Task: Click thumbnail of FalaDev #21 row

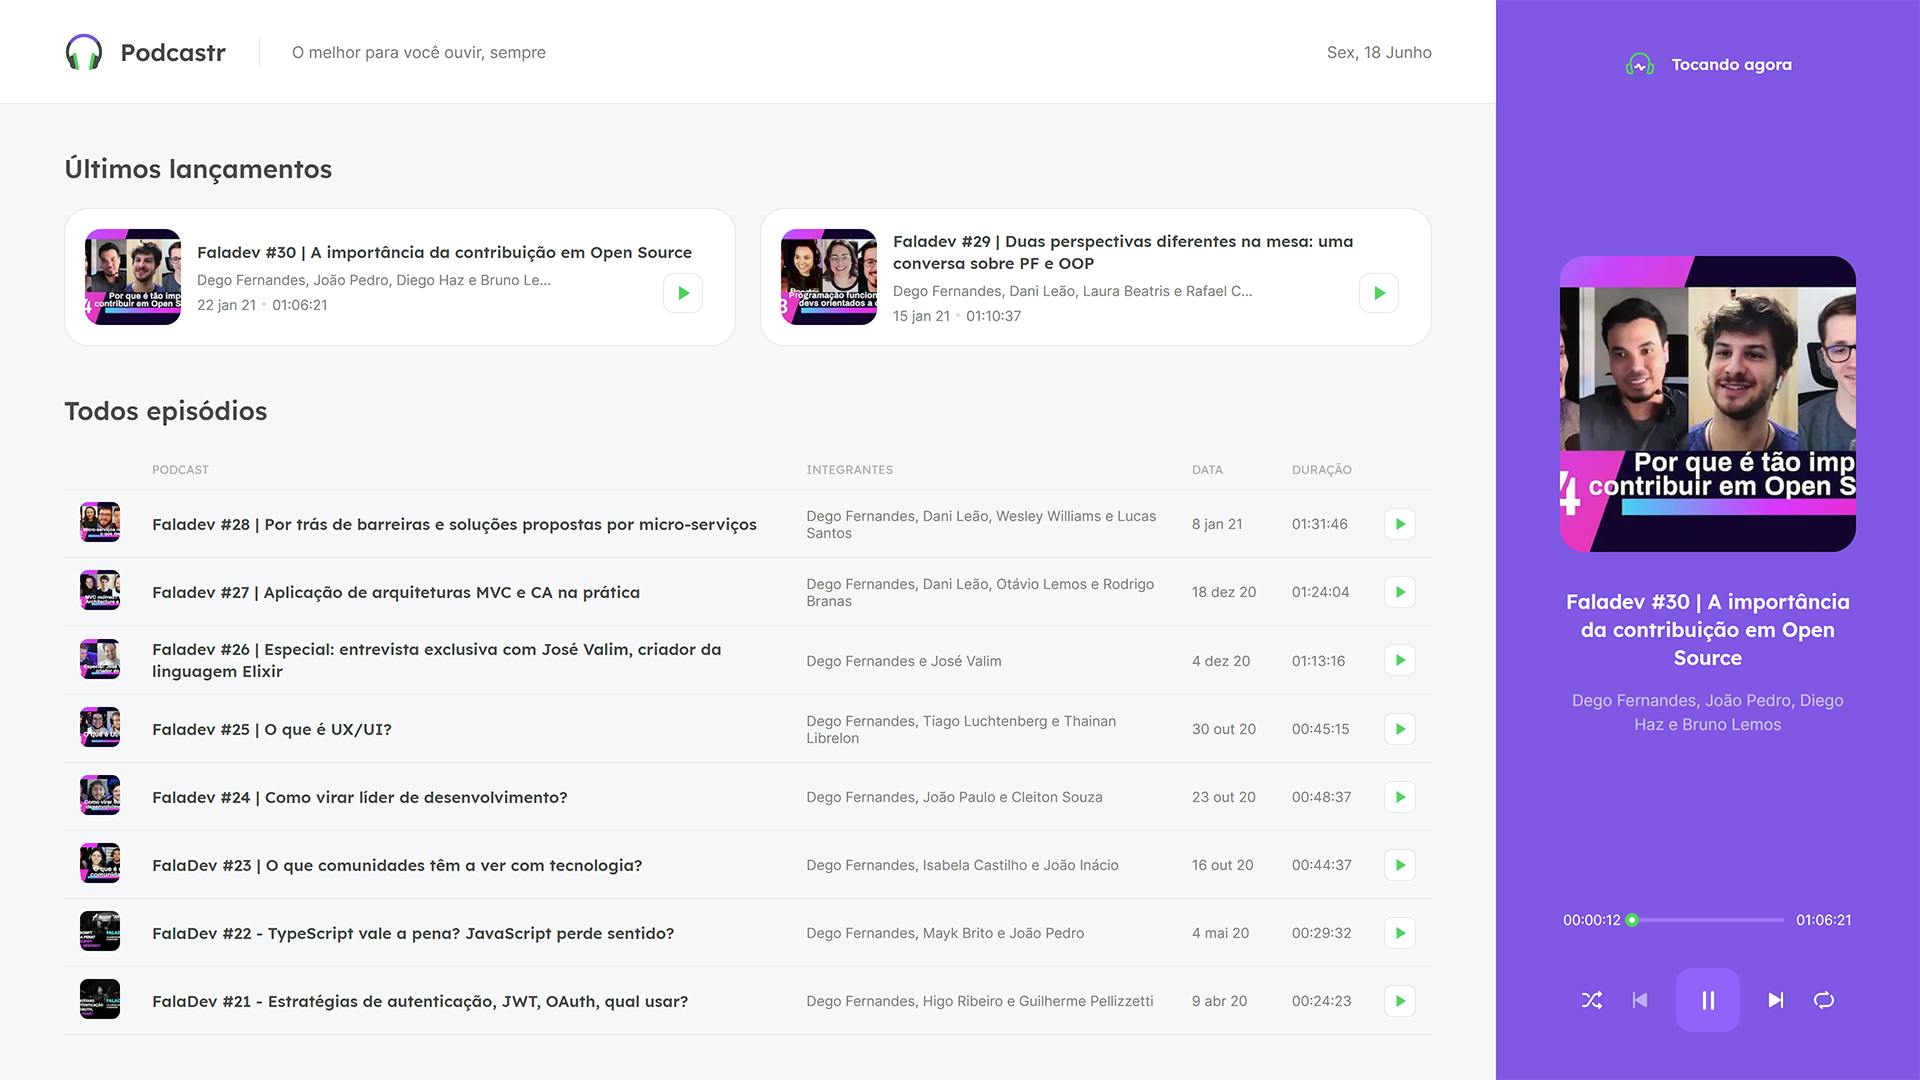Action: 100,999
